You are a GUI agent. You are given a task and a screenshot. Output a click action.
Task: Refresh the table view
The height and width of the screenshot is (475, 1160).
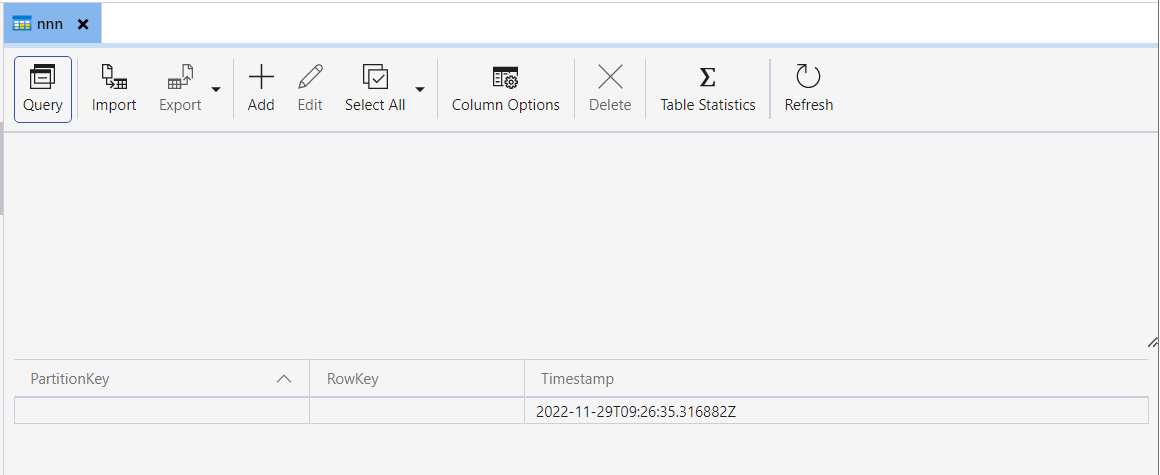click(x=809, y=89)
